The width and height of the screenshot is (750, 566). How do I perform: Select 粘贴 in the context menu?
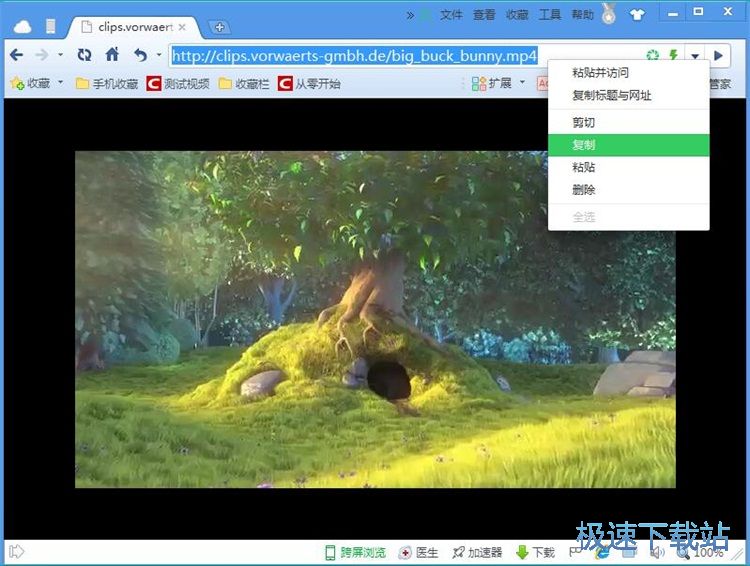pyautogui.click(x=629, y=167)
